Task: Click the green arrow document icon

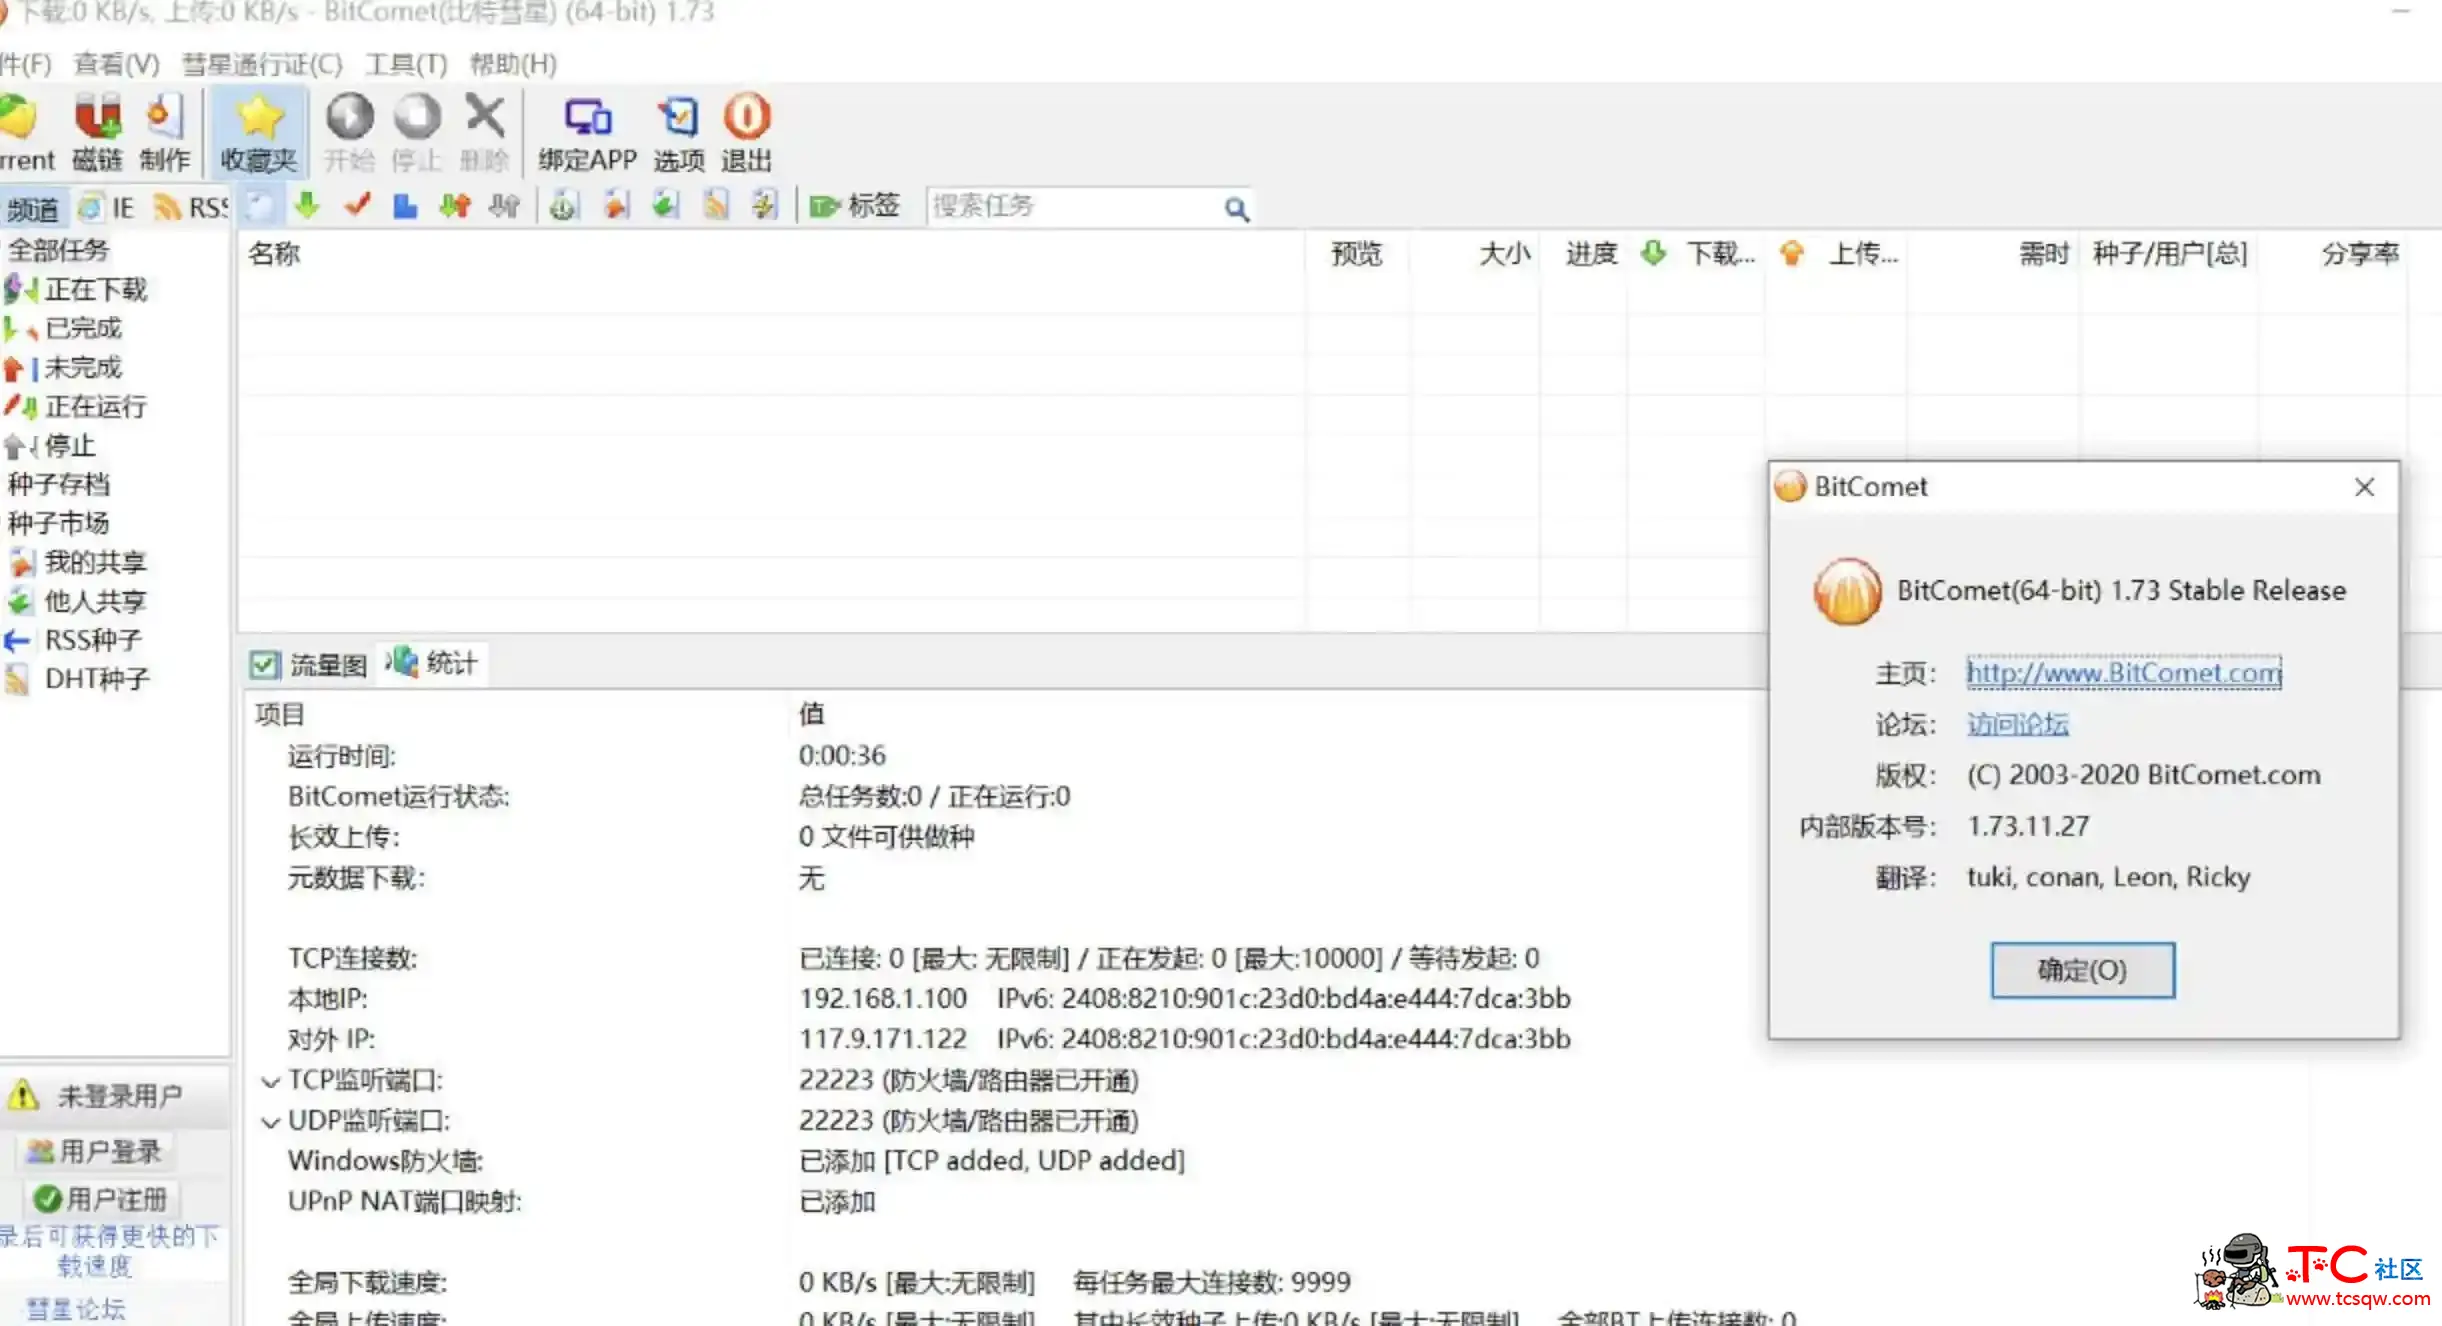Action: pos(665,205)
